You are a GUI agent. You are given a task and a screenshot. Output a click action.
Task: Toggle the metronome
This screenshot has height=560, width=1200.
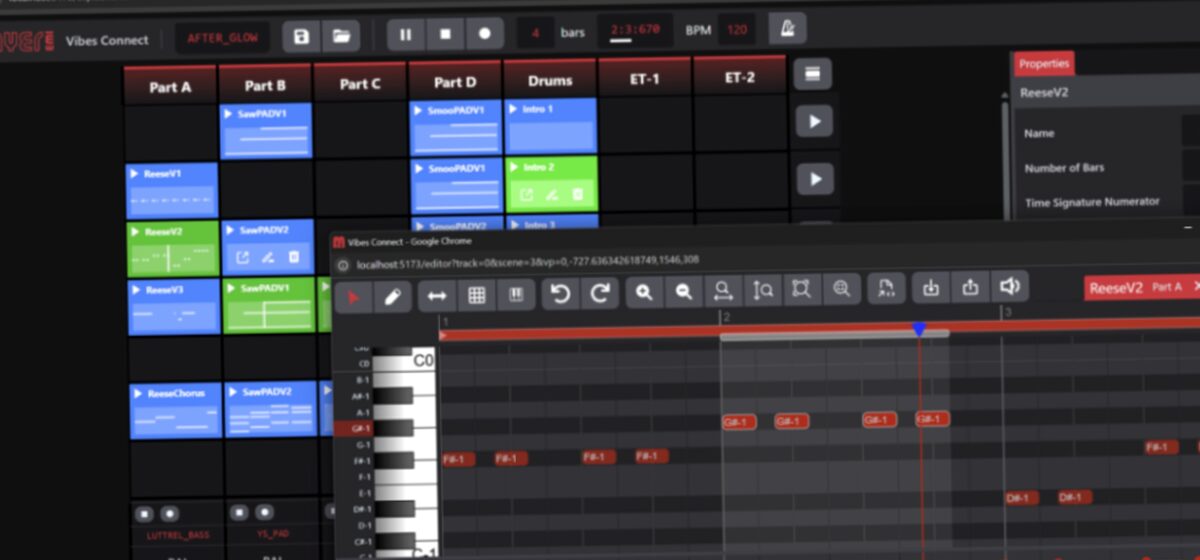click(788, 29)
